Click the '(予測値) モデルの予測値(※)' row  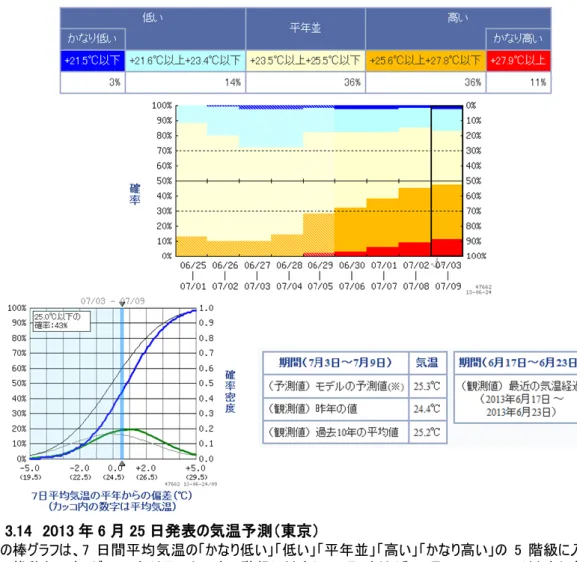(336, 386)
